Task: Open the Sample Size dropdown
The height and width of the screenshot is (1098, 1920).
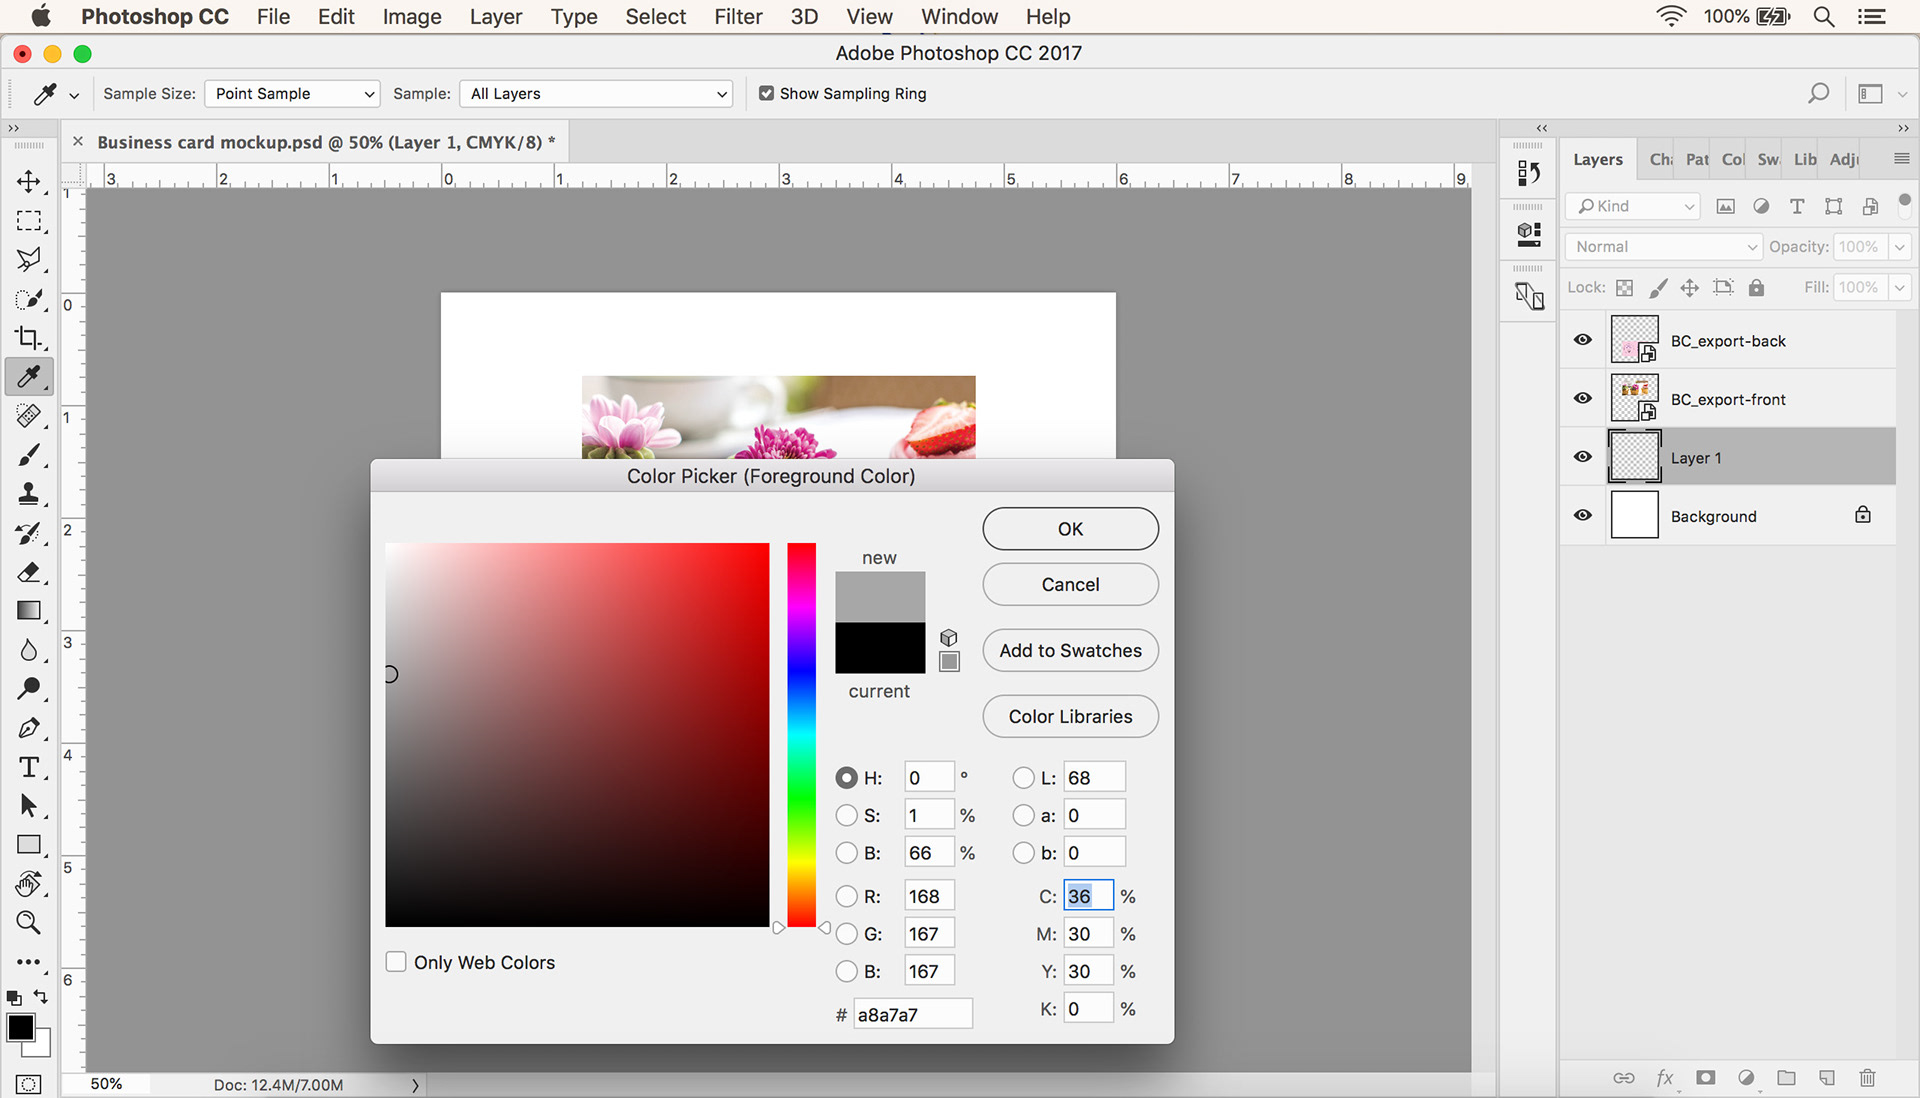Action: click(x=292, y=93)
